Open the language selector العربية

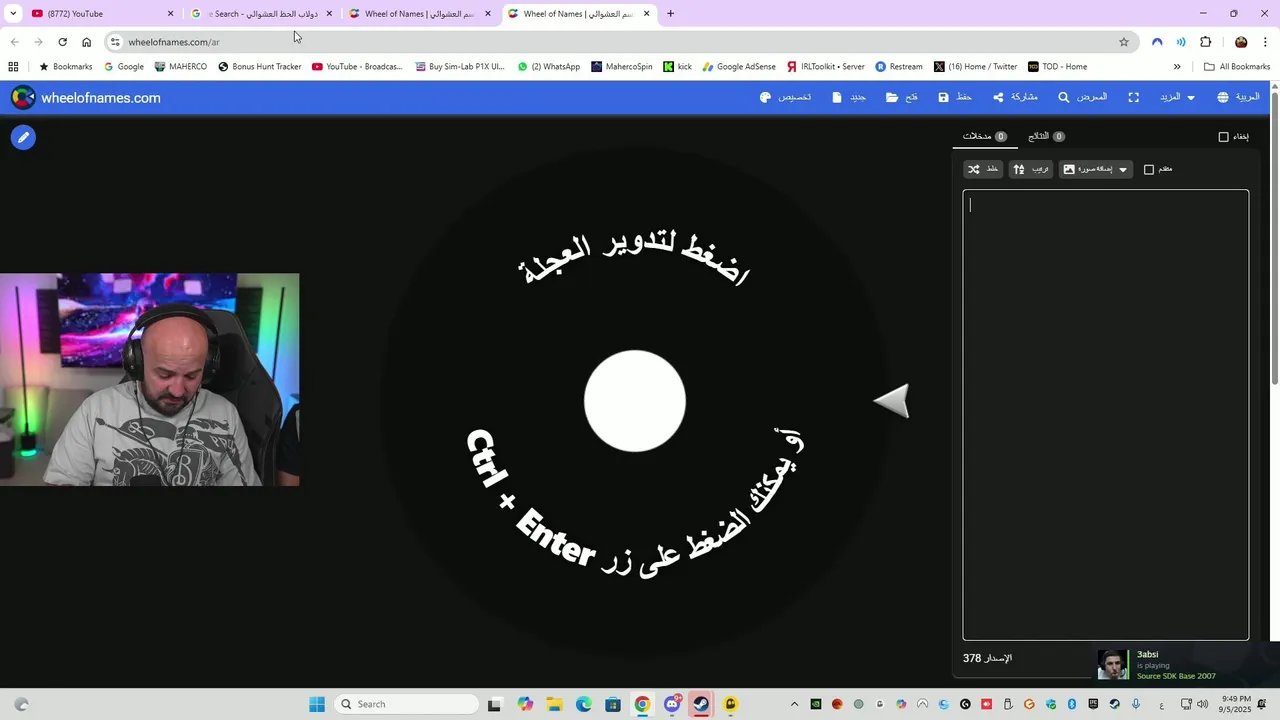point(1239,97)
